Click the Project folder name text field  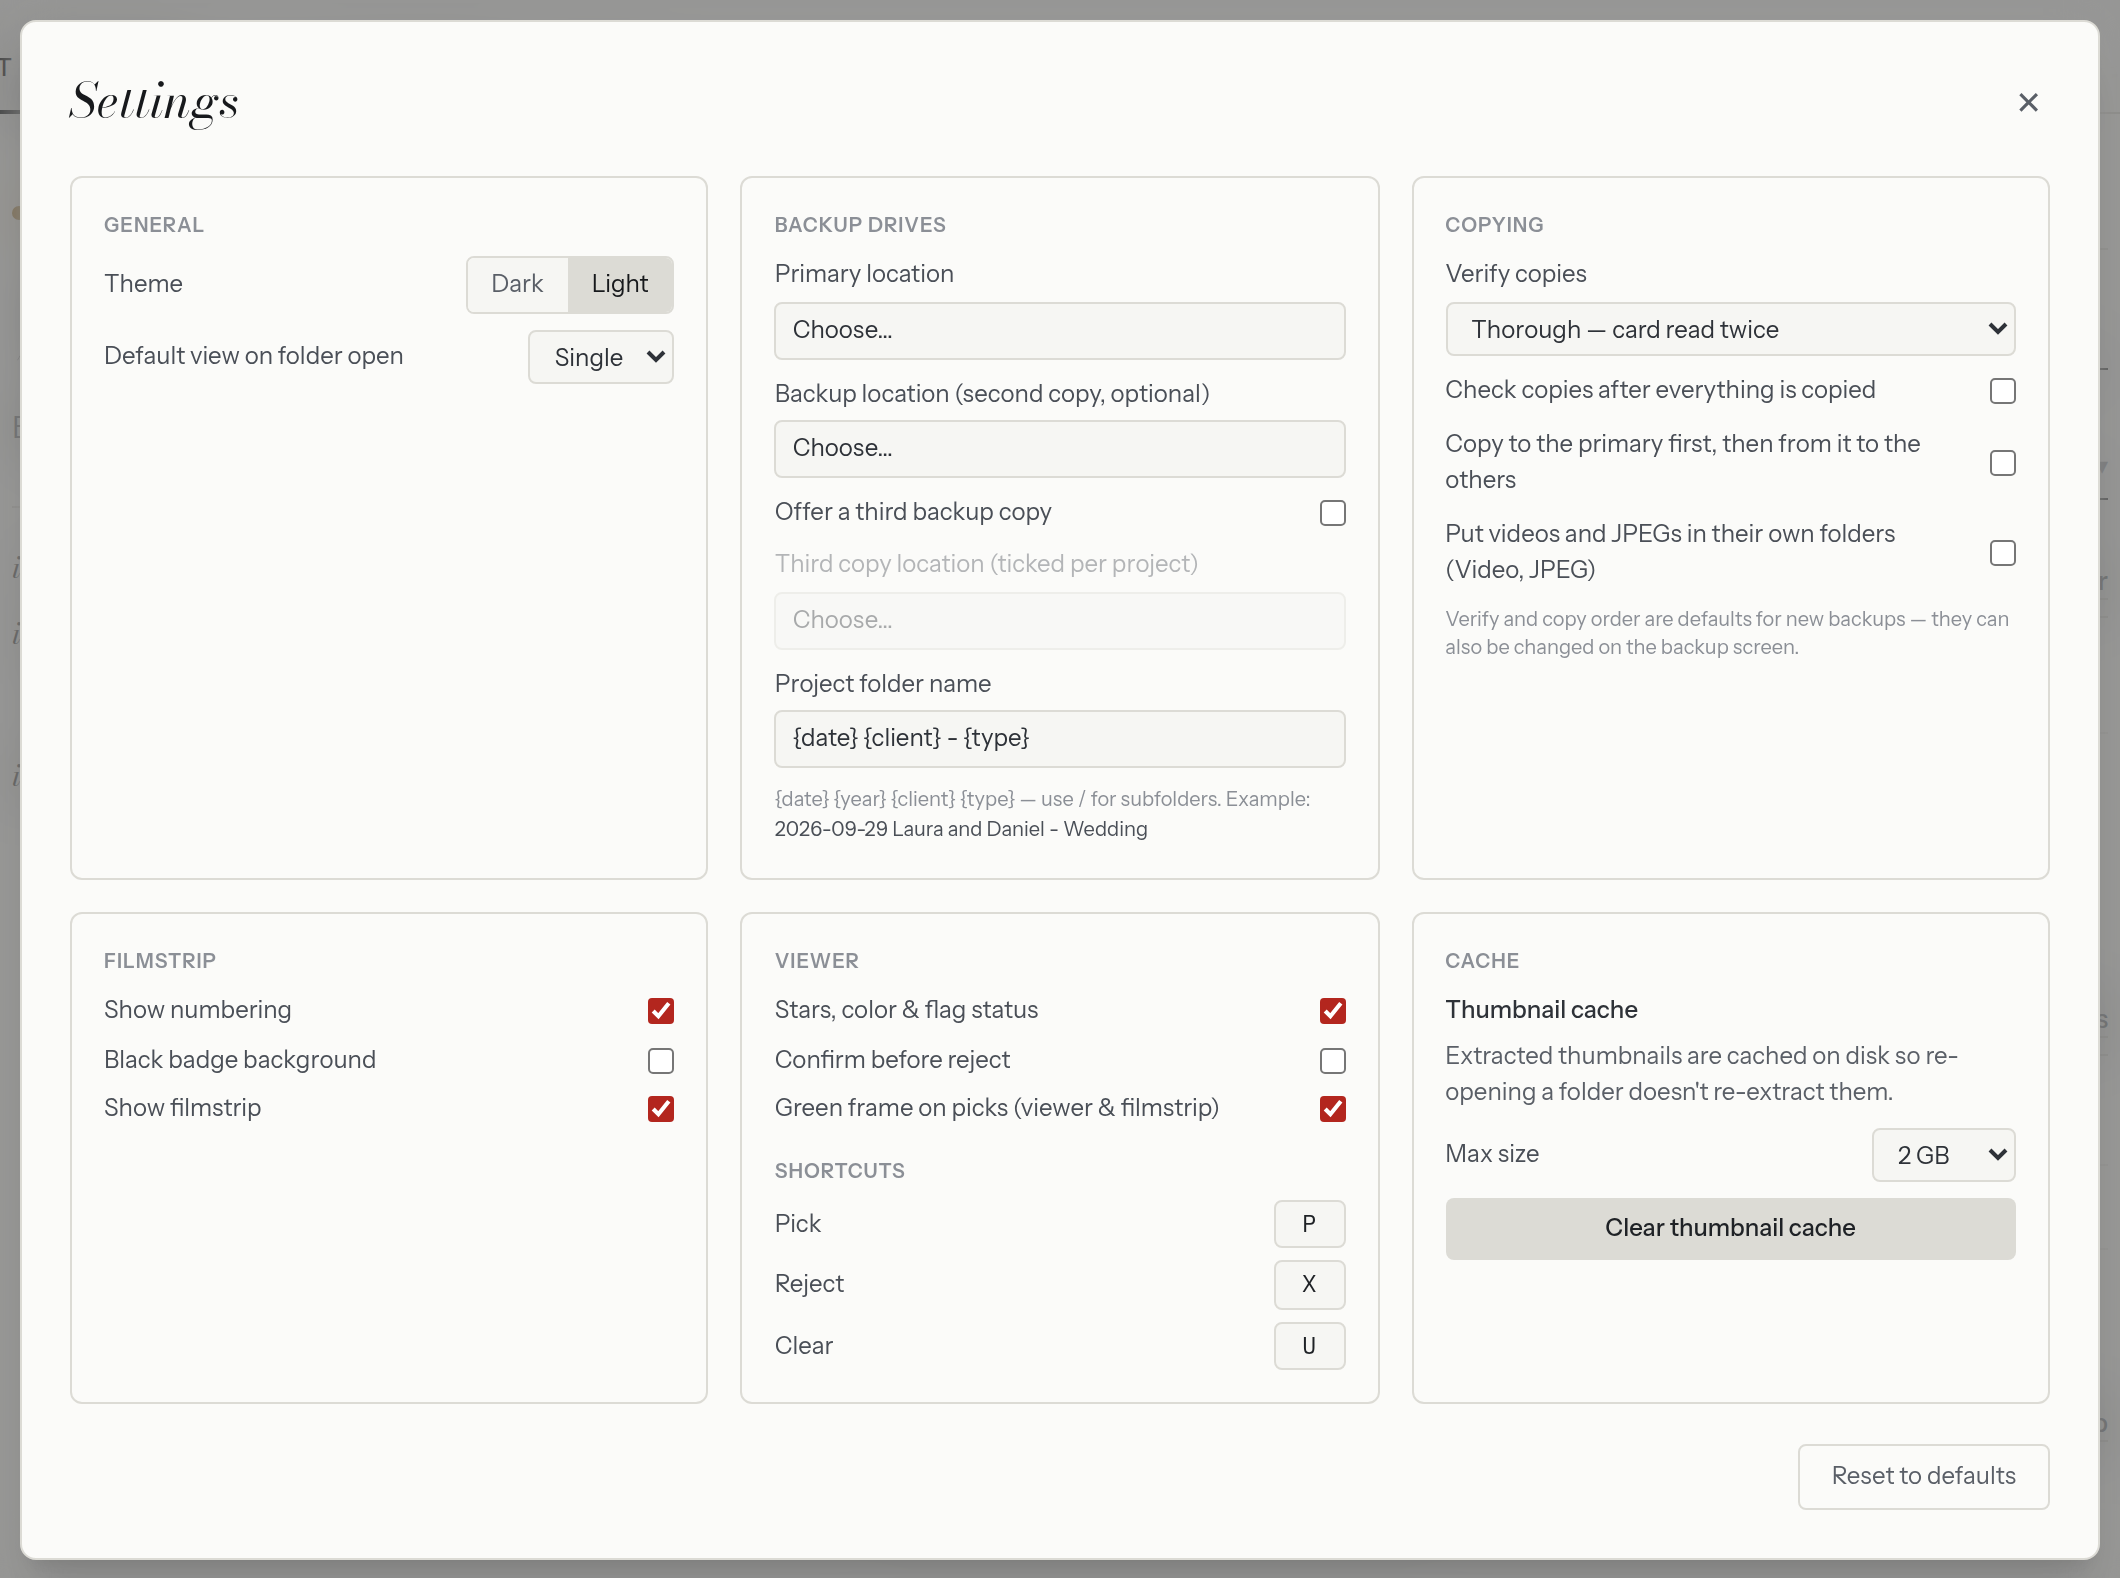click(x=1059, y=739)
